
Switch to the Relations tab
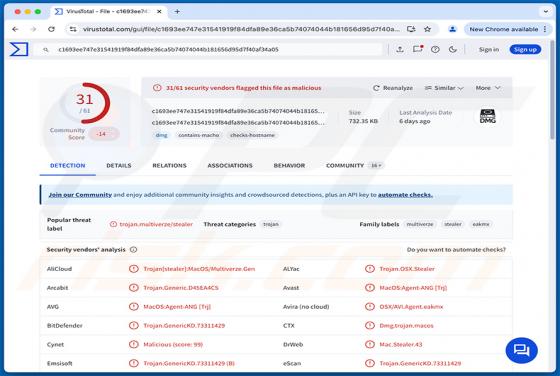tap(169, 166)
